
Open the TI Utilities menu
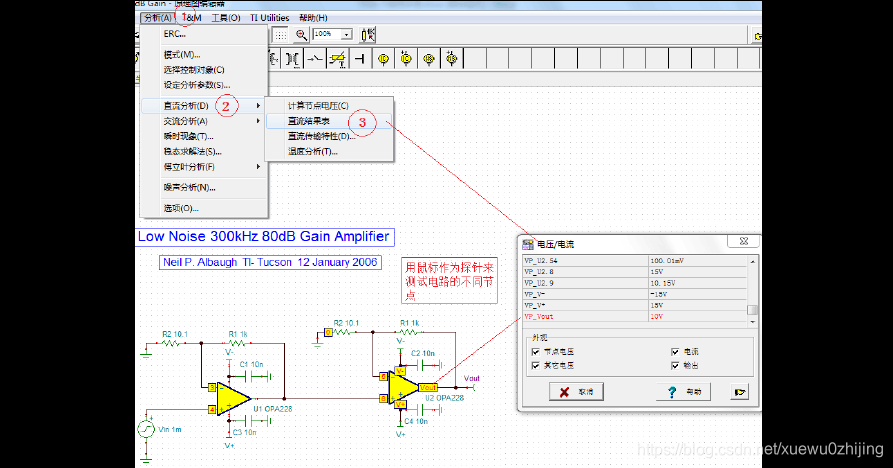pyautogui.click(x=269, y=18)
